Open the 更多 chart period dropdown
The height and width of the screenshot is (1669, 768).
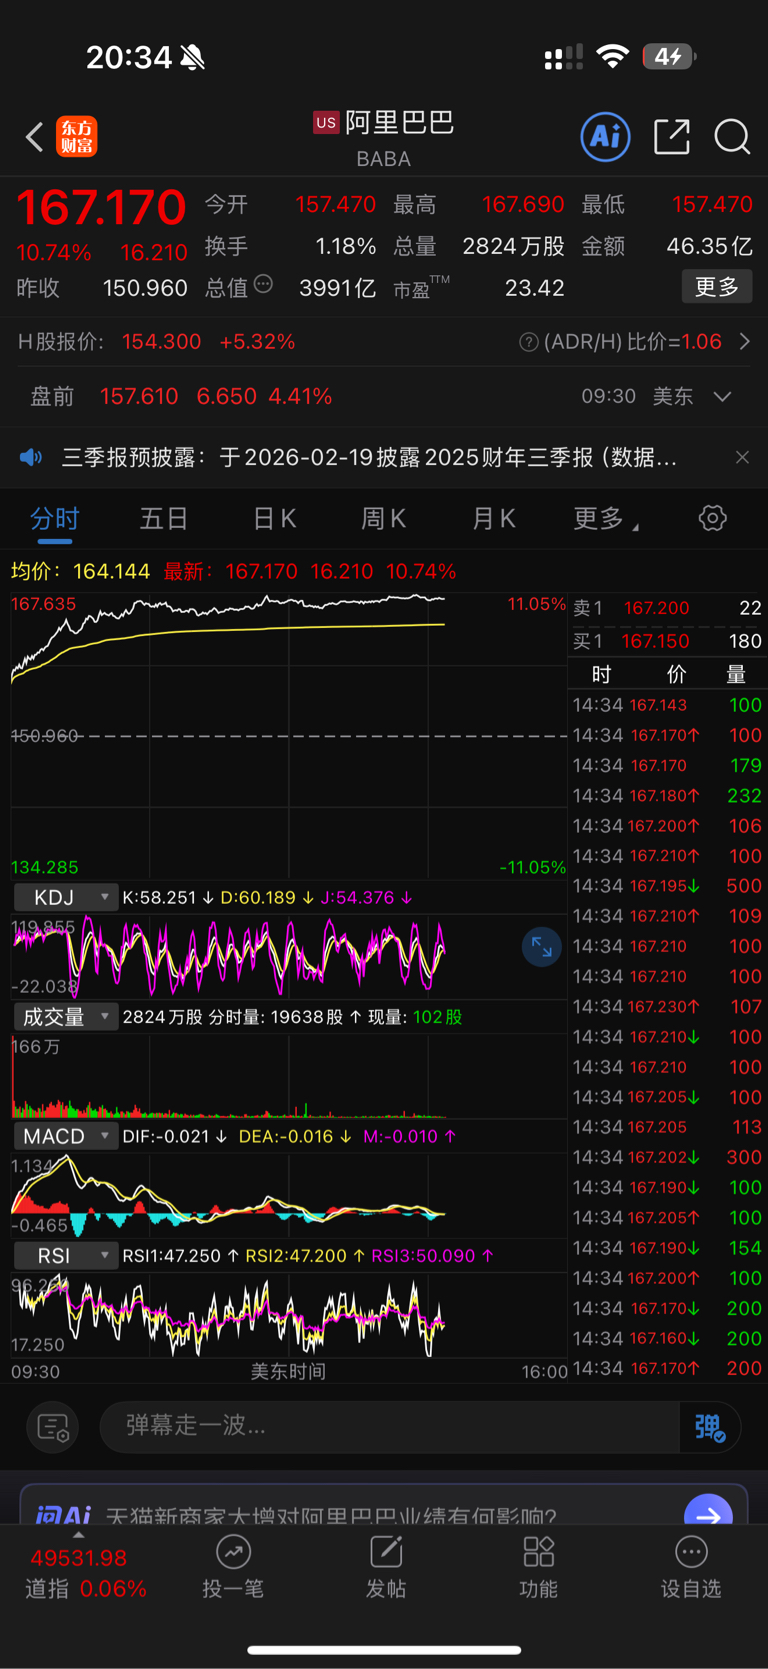click(606, 518)
